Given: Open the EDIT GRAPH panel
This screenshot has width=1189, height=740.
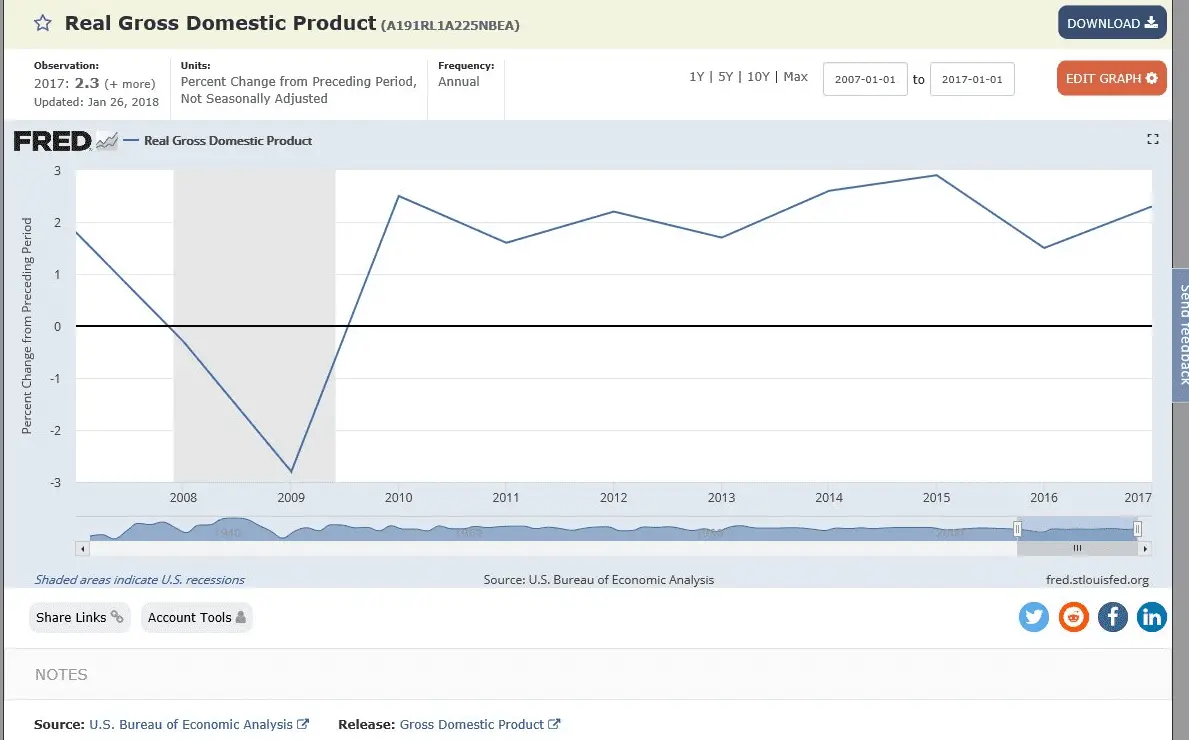Looking at the screenshot, I should 1111,78.
